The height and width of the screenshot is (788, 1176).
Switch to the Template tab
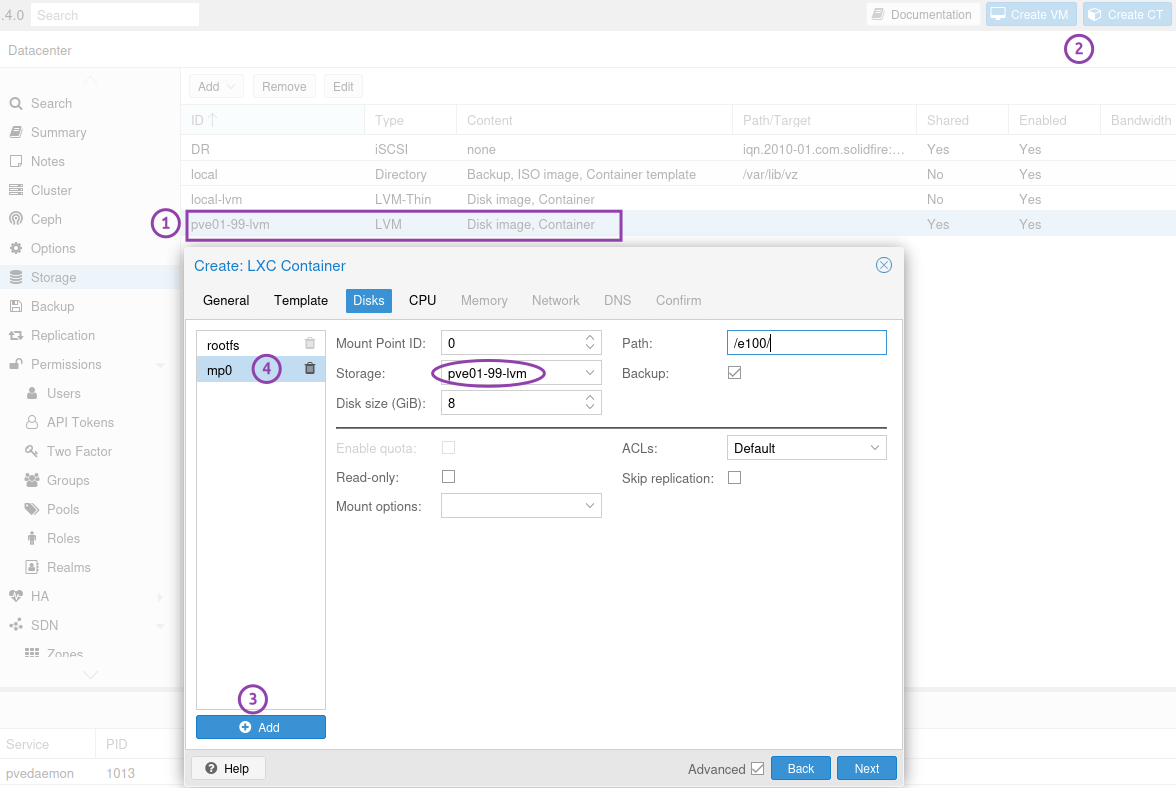[301, 300]
